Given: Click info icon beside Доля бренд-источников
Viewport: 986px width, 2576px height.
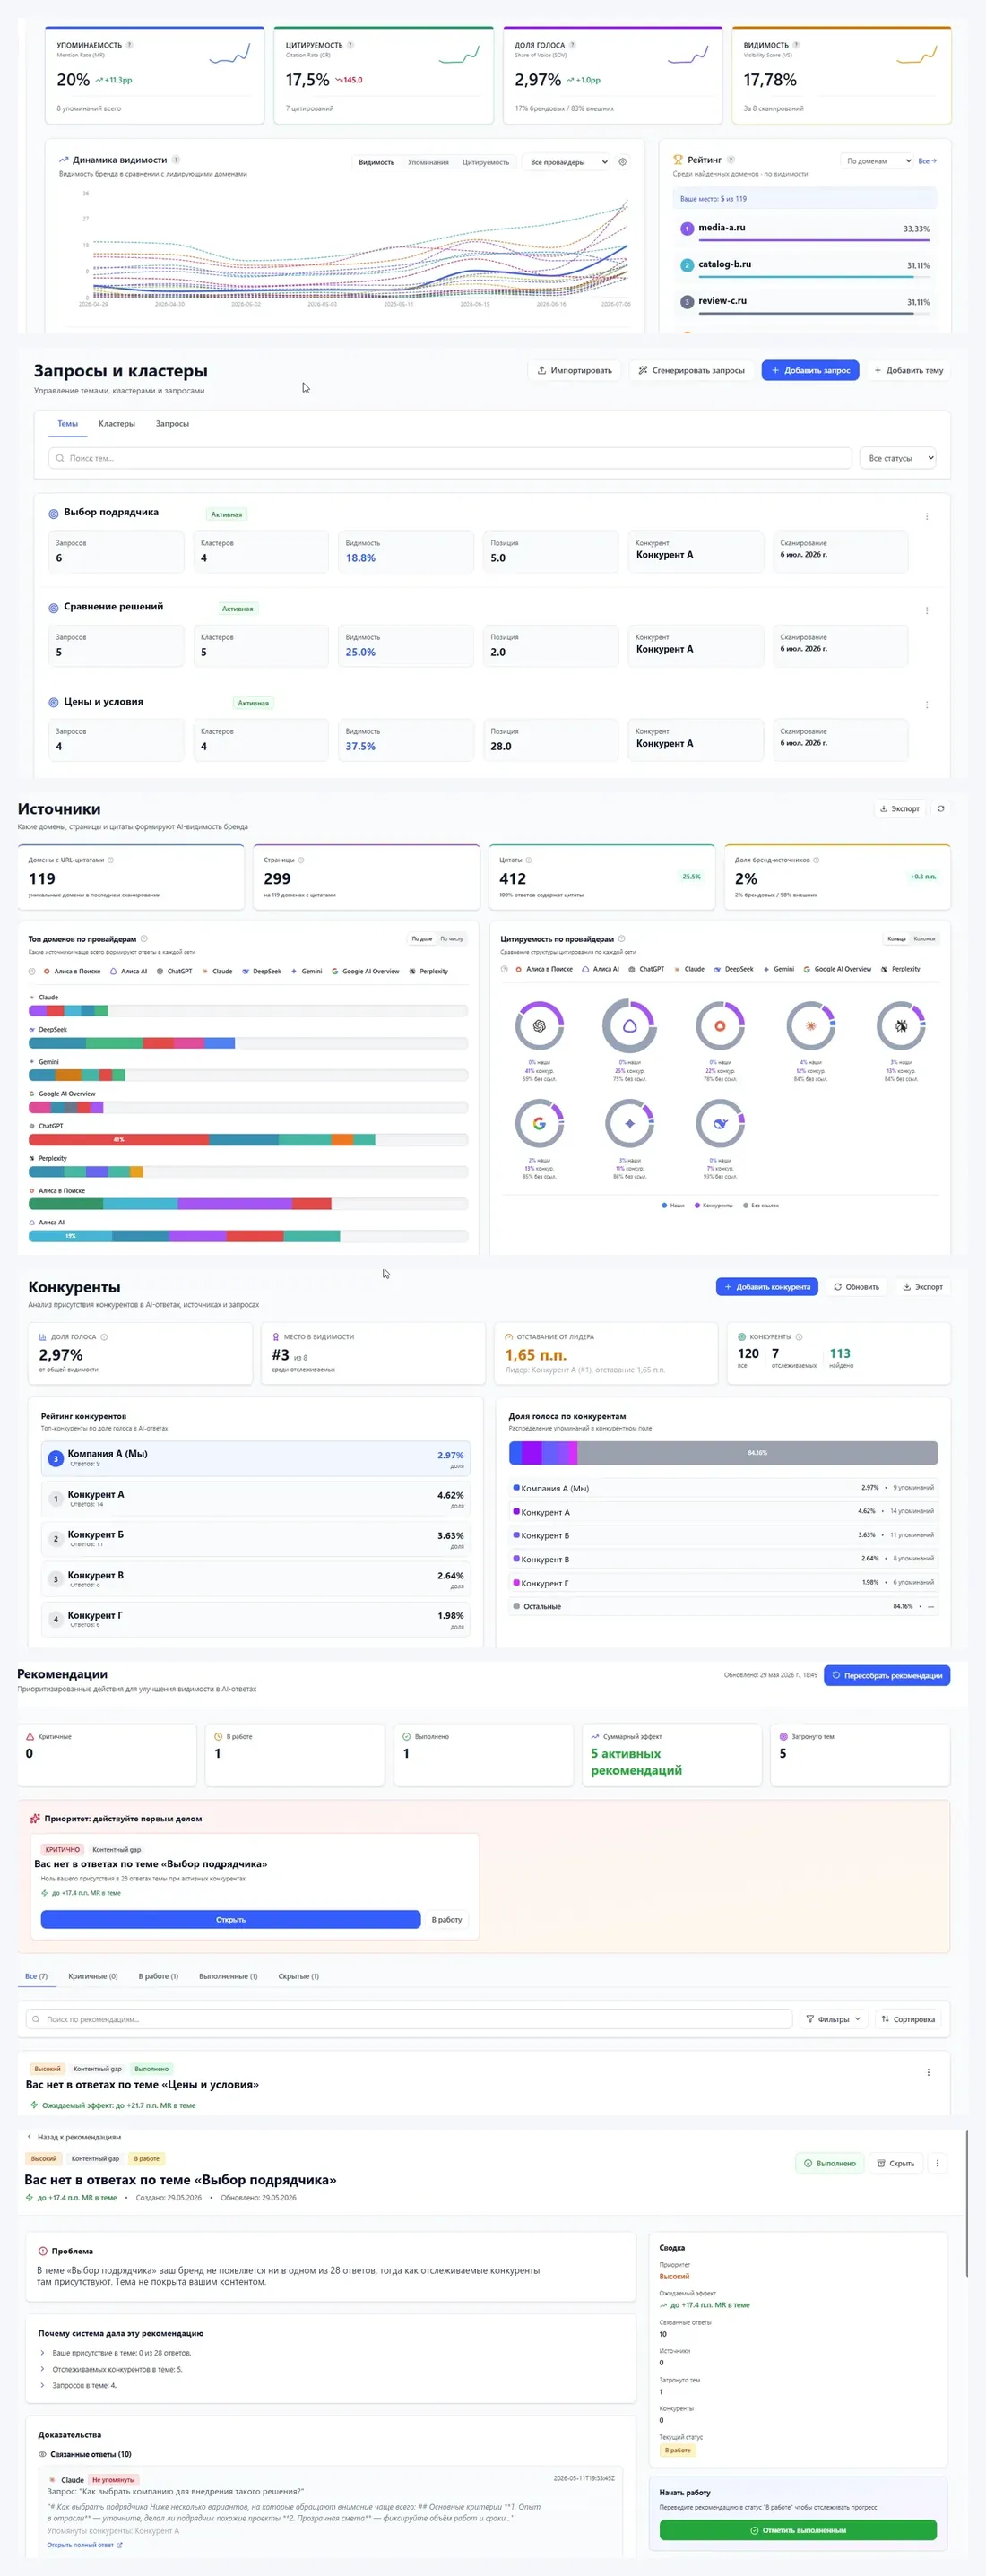Looking at the screenshot, I should point(816,860).
